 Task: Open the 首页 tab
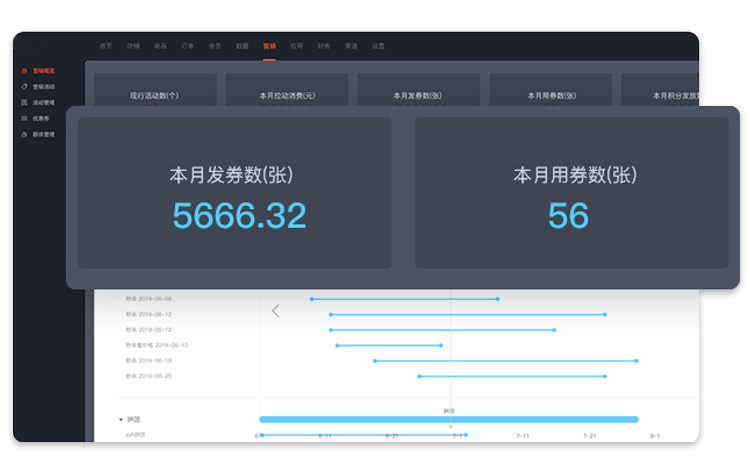[x=106, y=46]
